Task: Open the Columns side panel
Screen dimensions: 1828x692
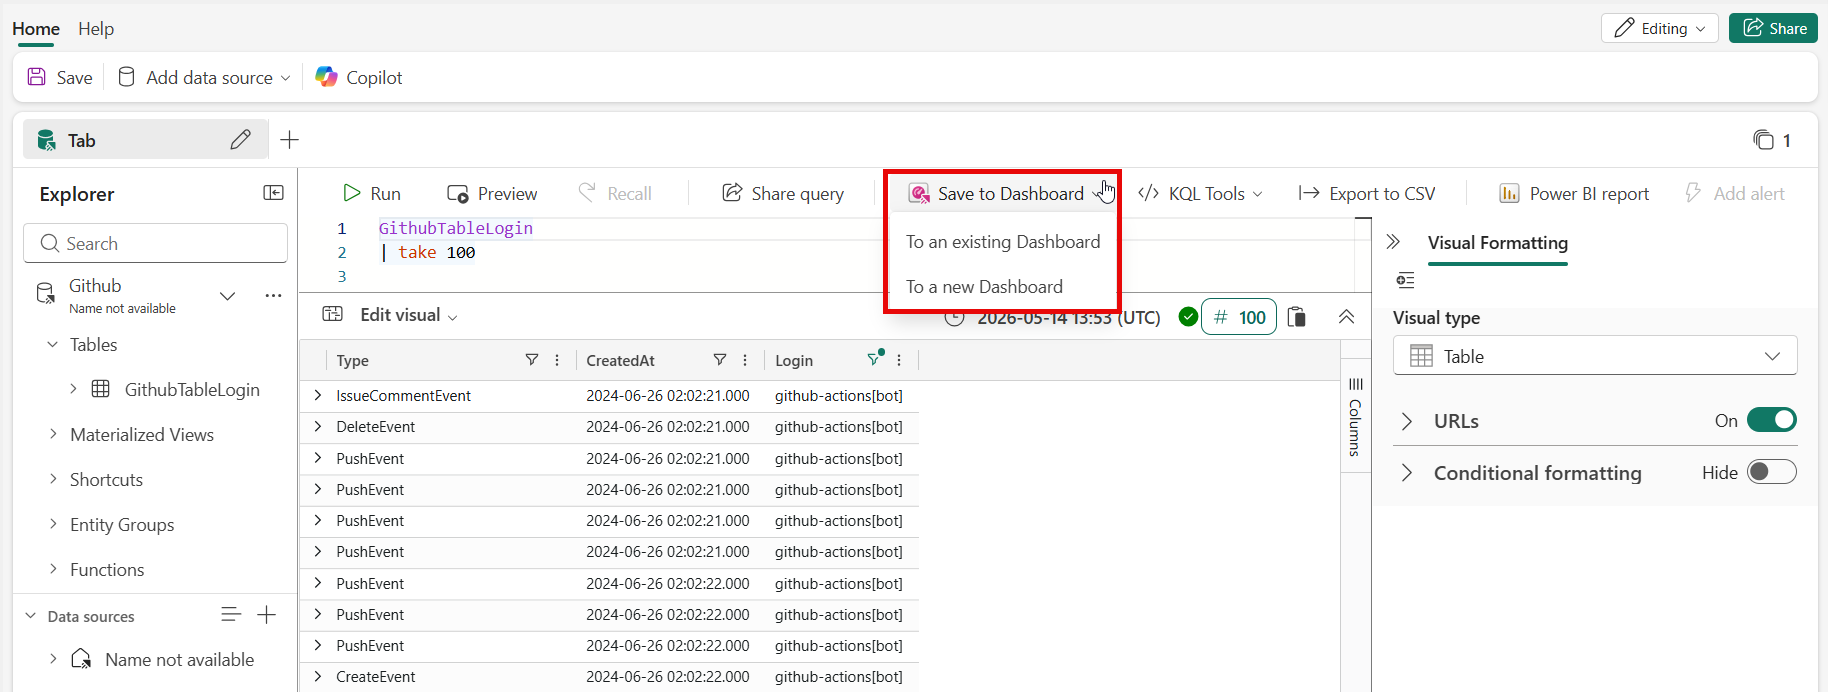Action: point(1355,416)
